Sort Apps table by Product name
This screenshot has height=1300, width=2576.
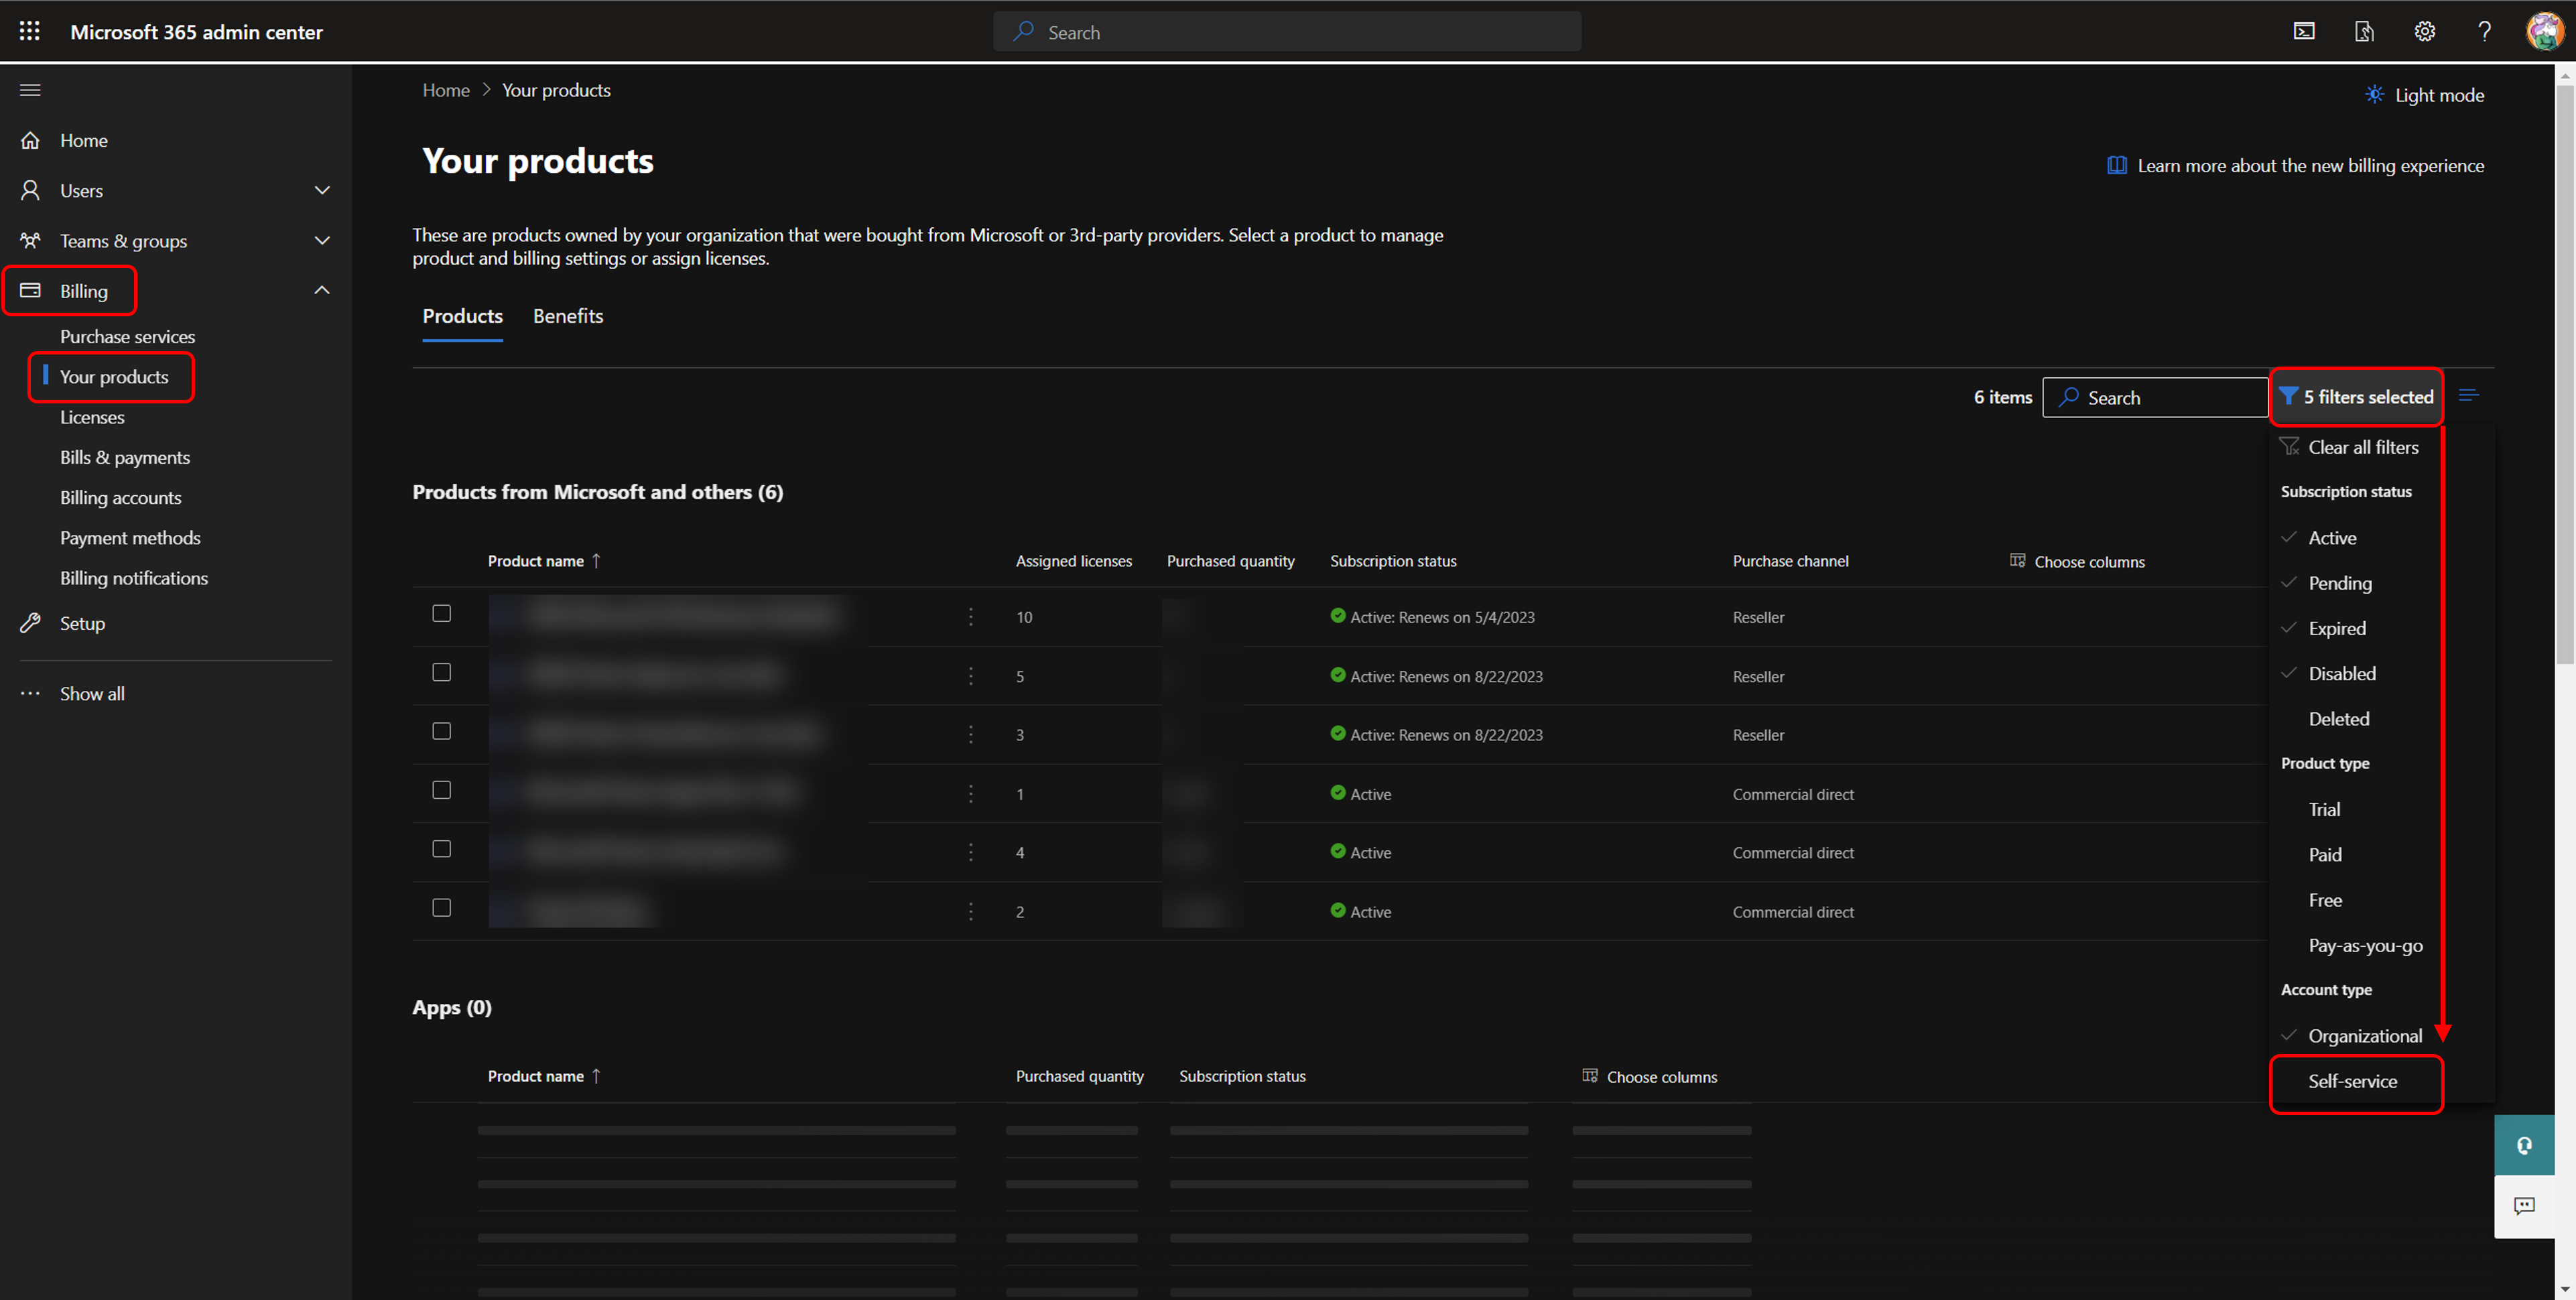tap(544, 1076)
